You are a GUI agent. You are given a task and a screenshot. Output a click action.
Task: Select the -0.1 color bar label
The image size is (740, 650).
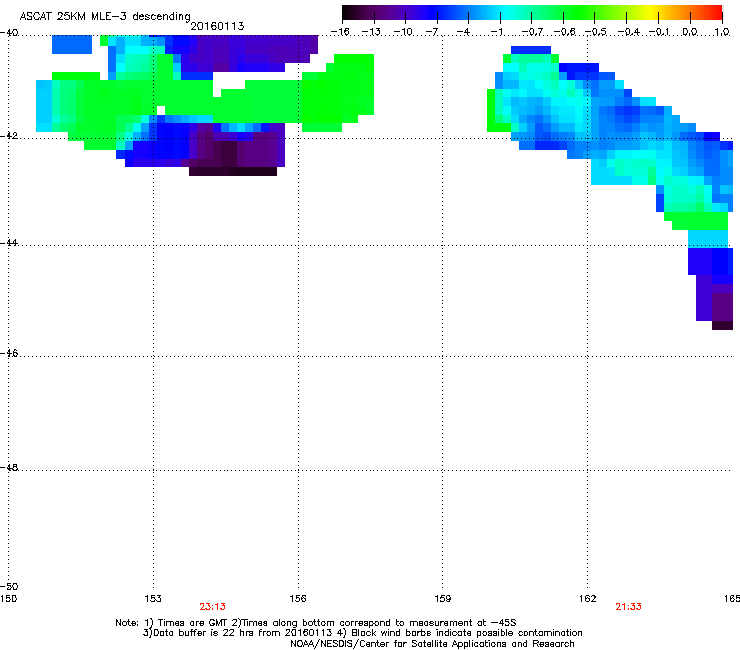660,32
